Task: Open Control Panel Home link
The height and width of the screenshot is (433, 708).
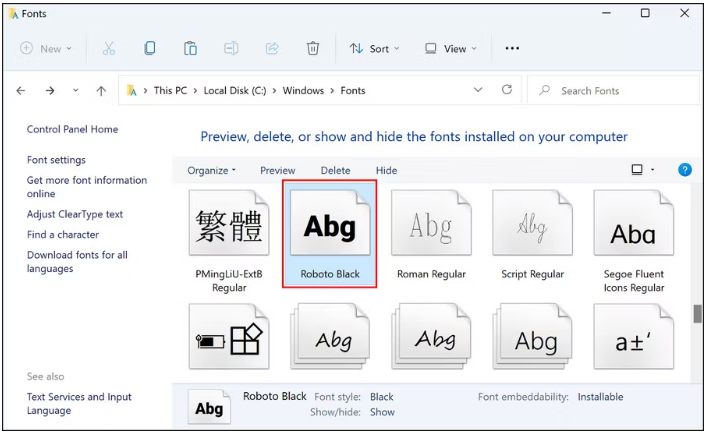Action: tap(72, 129)
